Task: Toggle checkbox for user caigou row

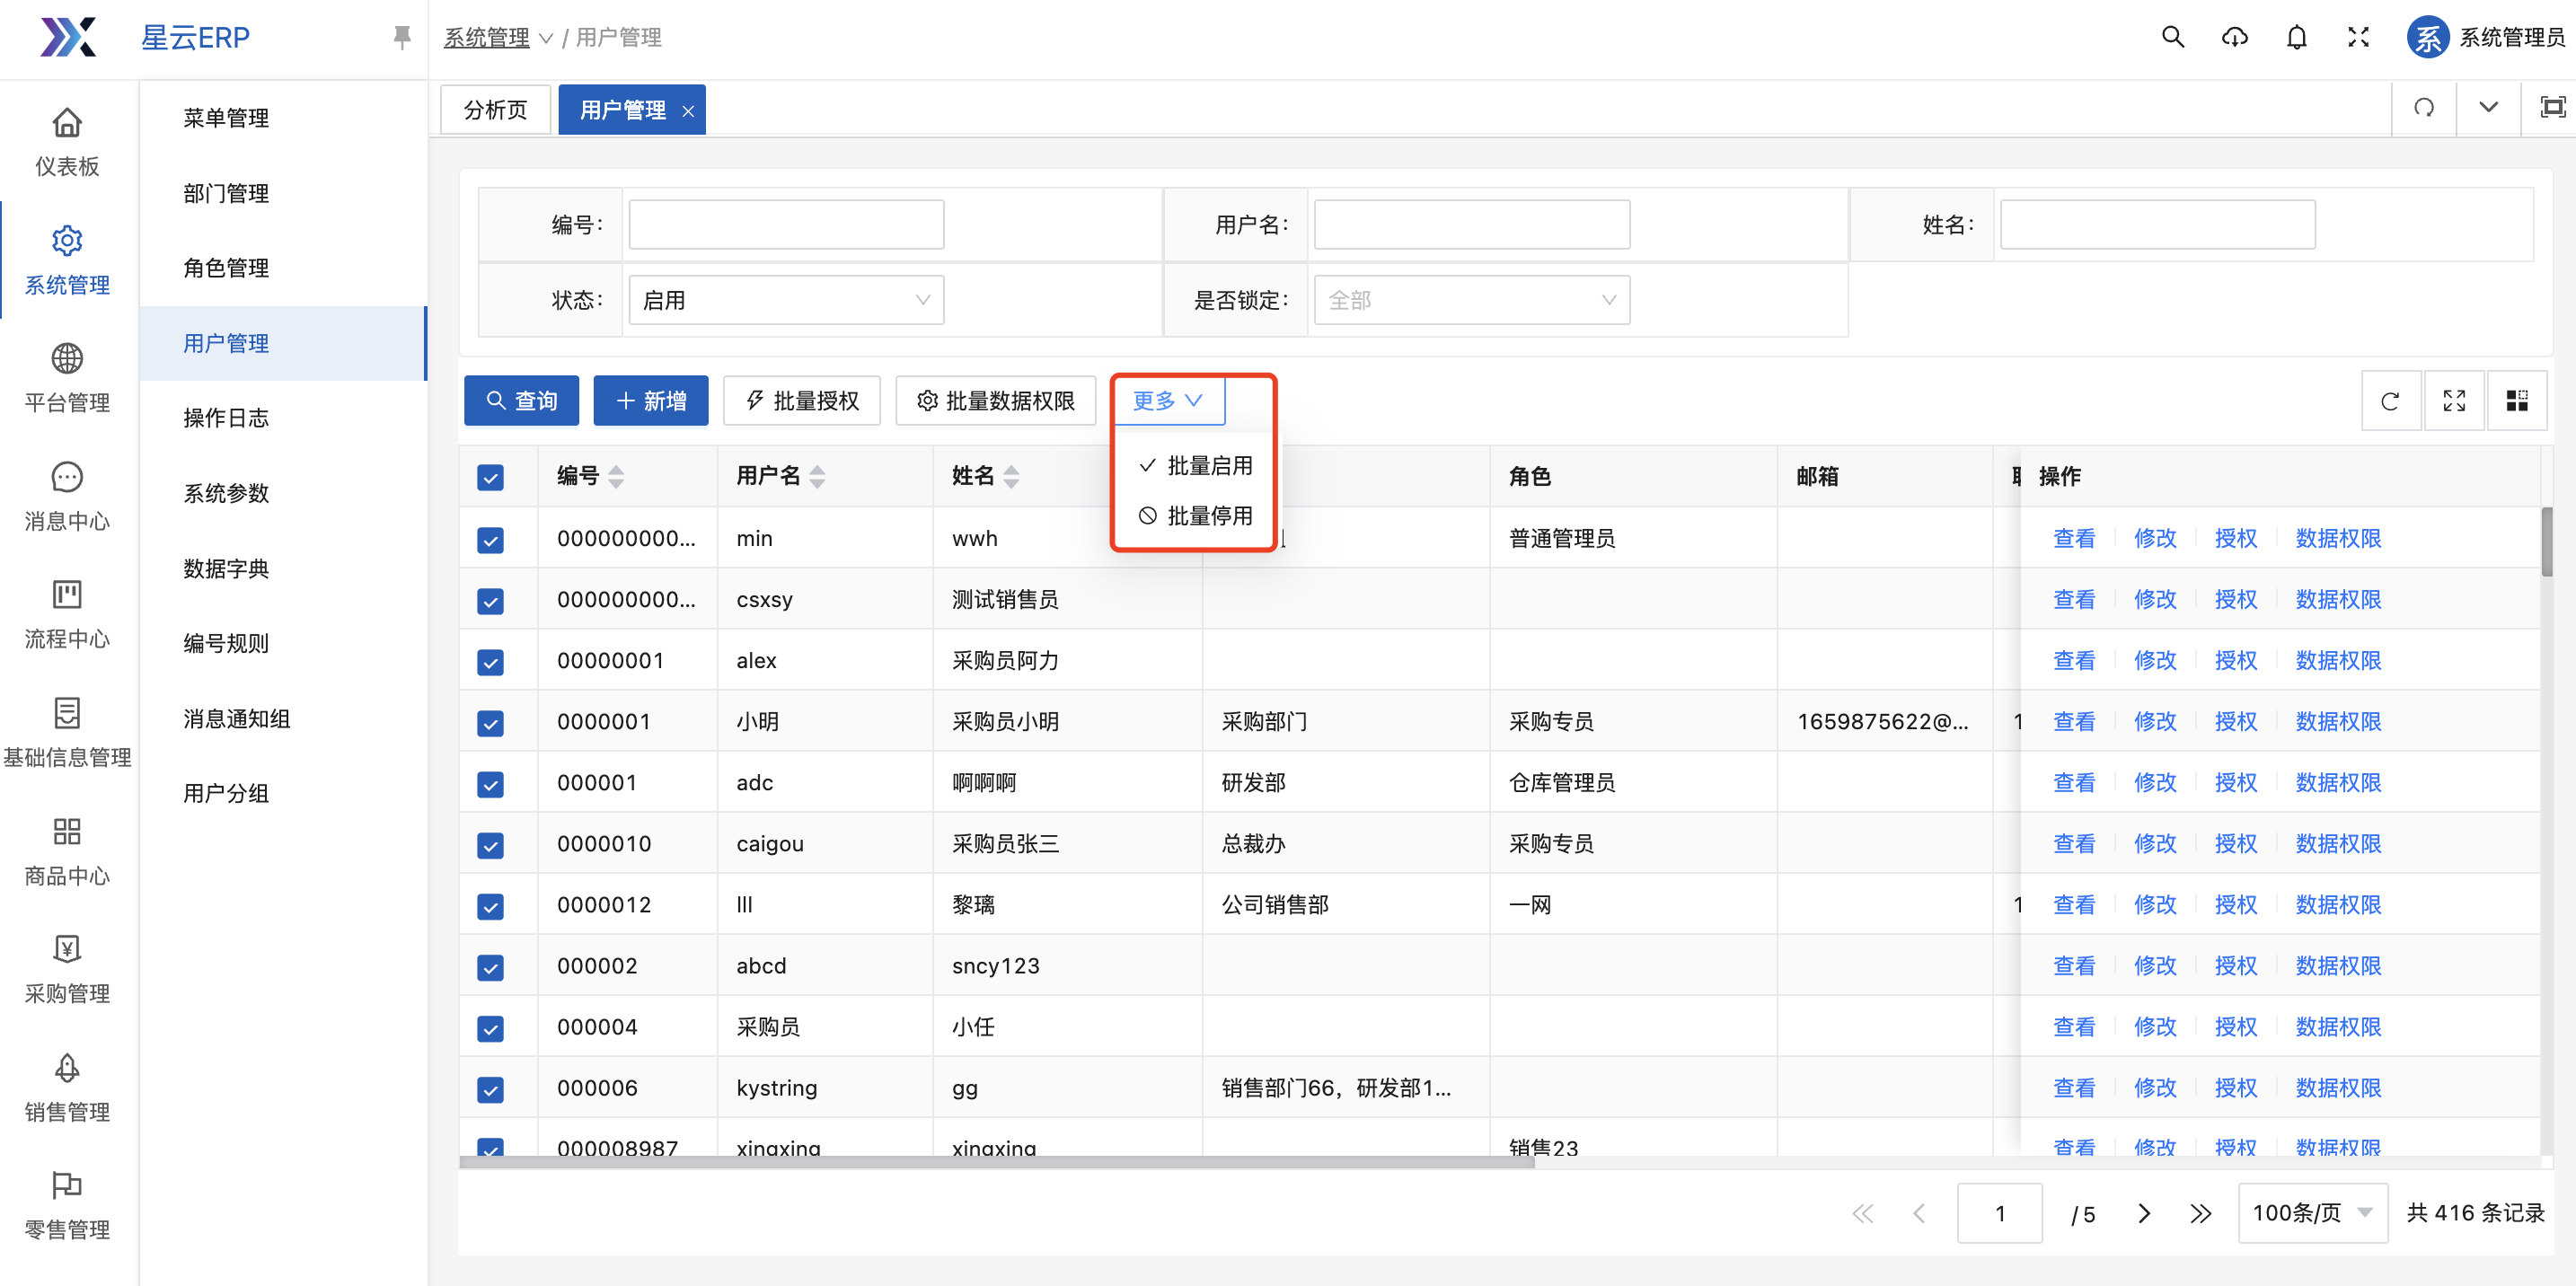Action: pos(490,845)
